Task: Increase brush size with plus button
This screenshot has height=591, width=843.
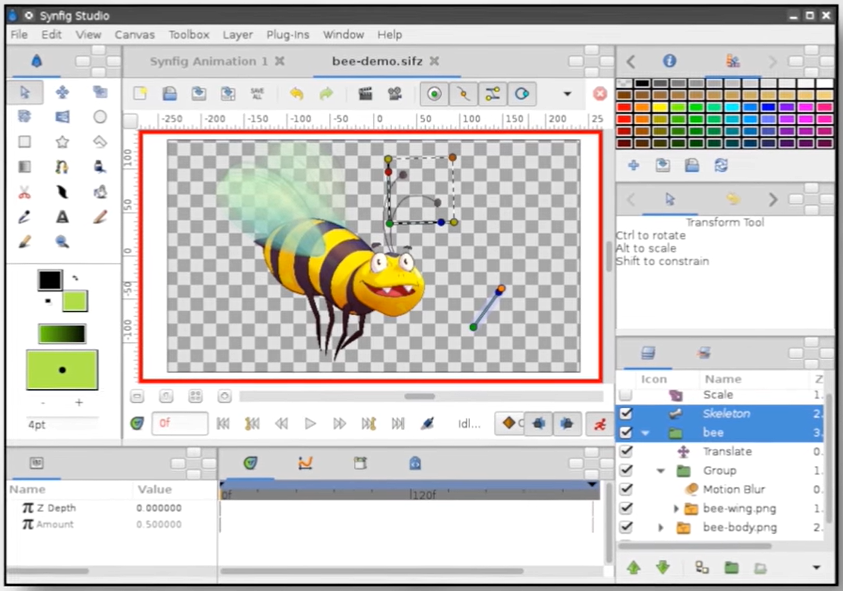Action: (x=79, y=402)
